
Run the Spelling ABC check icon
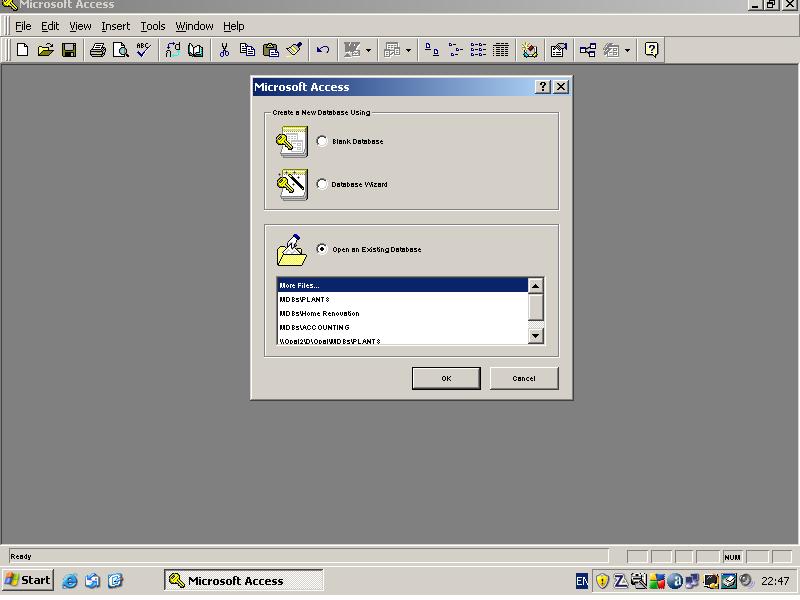[143, 50]
